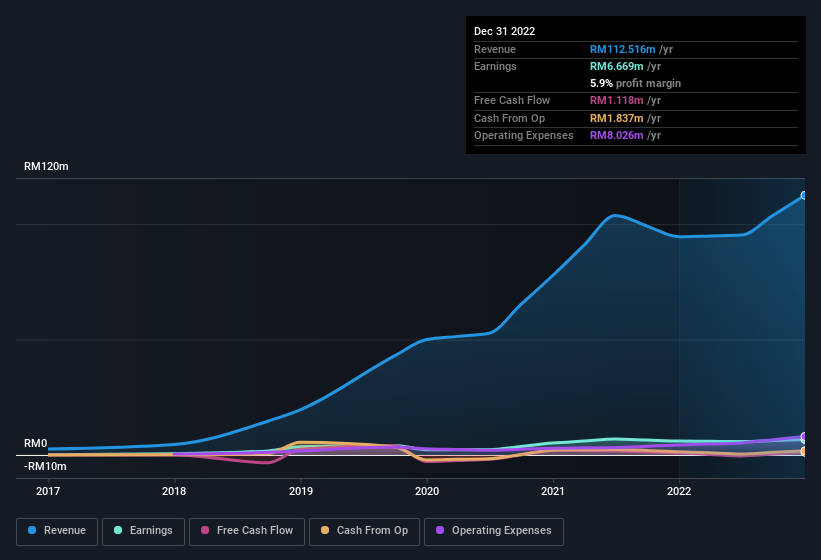
Task: Click the Free Cash Flow tooltip label
Action: coord(512,100)
